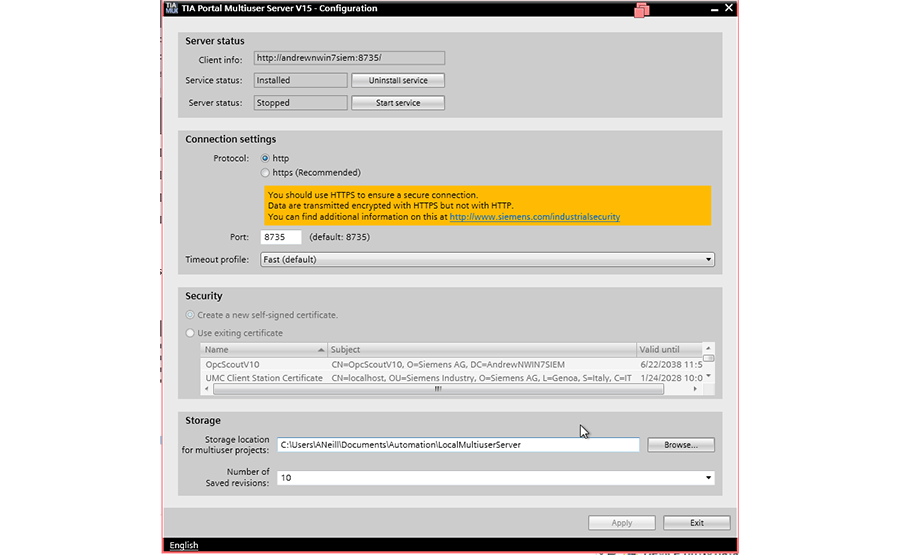Click the CN=OpcScoutV10 subject cell
The height and width of the screenshot is (555, 900).
coord(448,364)
